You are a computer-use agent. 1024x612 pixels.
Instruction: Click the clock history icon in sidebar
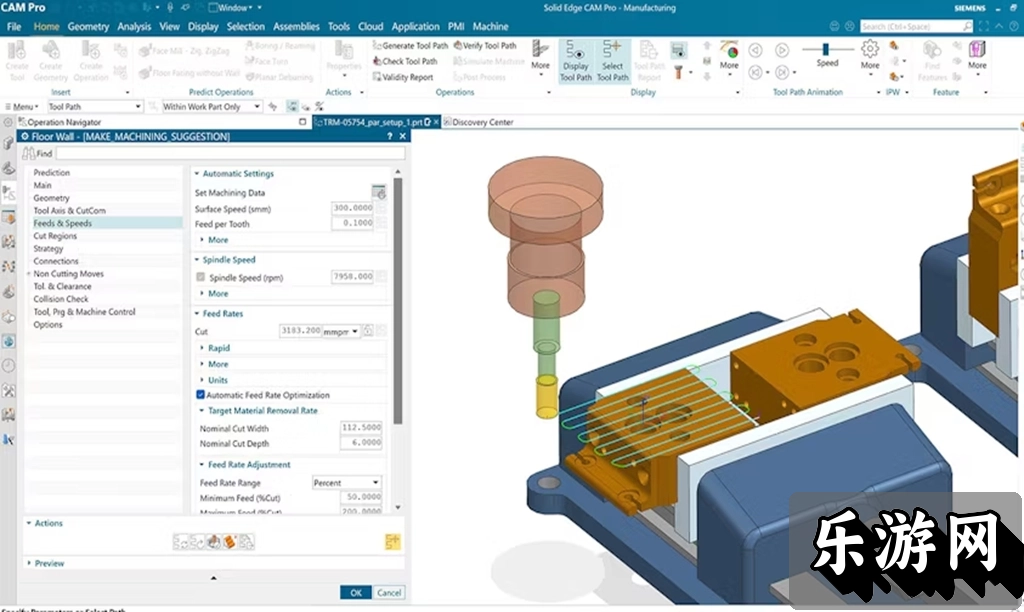(8, 366)
